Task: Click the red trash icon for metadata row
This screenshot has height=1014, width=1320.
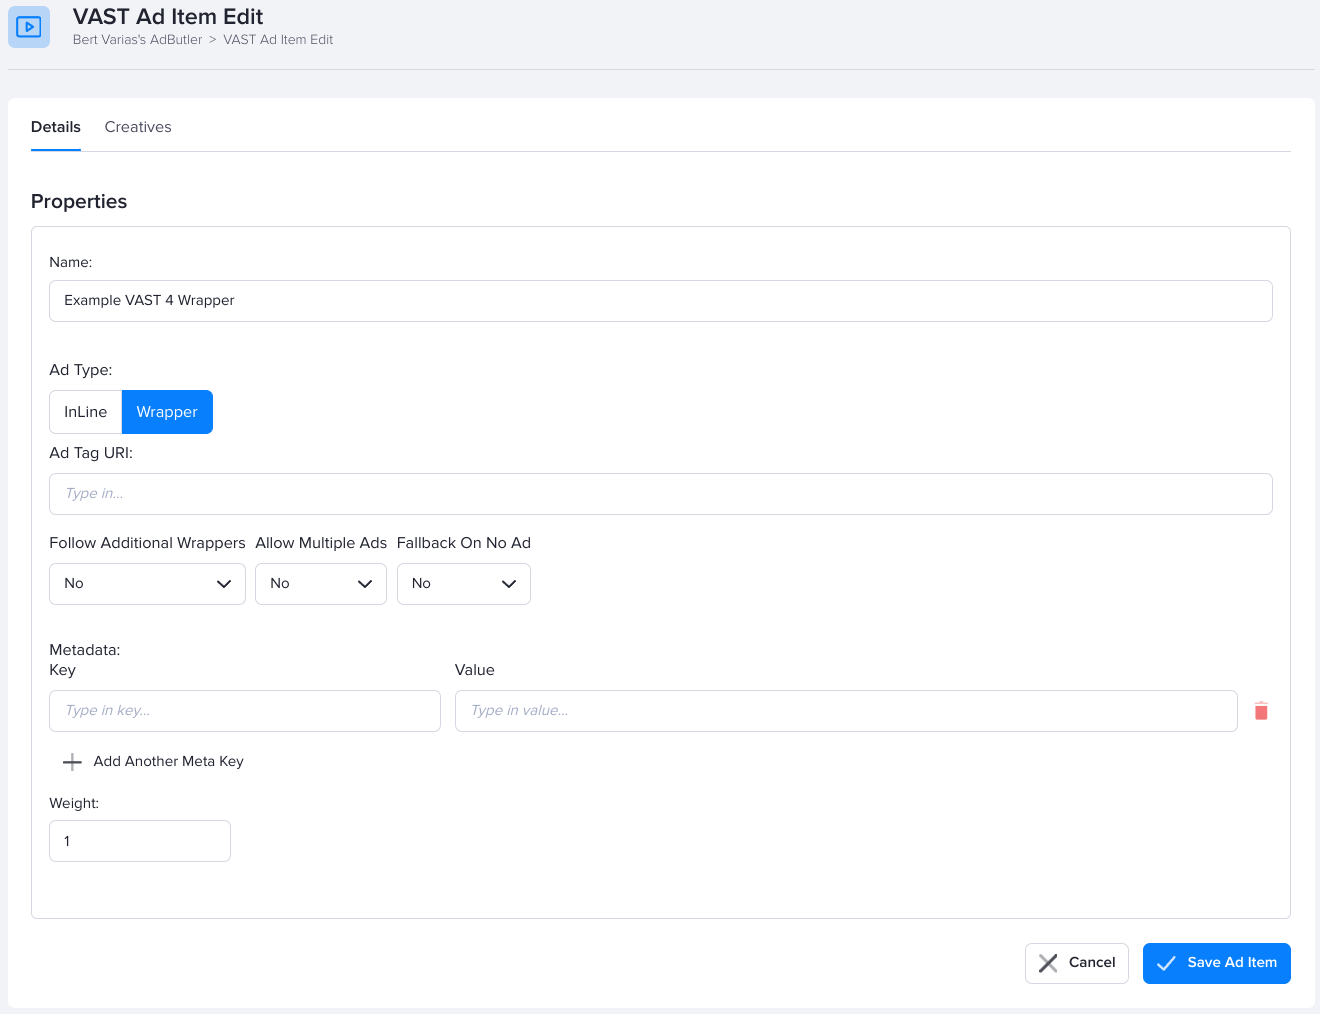Action: coord(1261,711)
